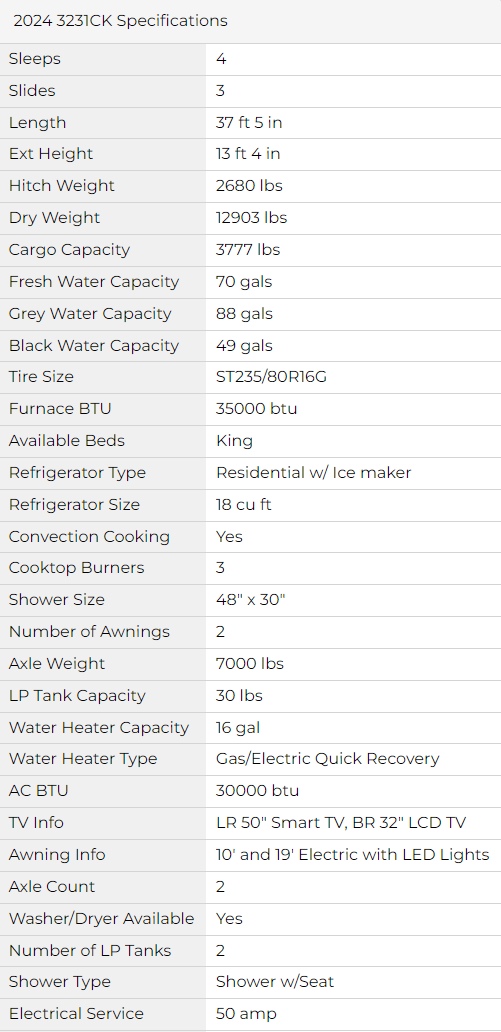Select the Axle Weight value 7000 lbs
Image resolution: width=501 pixels, height=1032 pixels.
click(250, 664)
